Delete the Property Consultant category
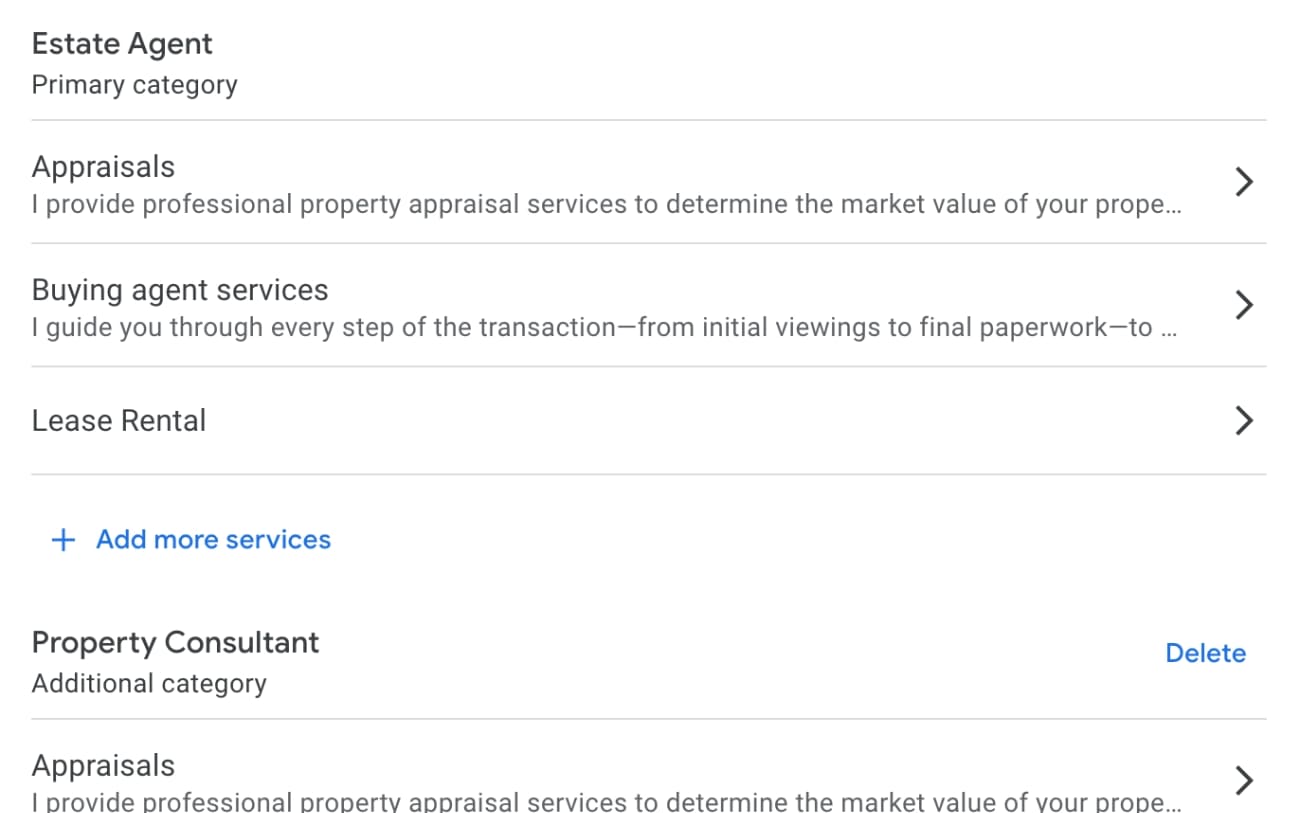Image resolution: width=1300 pixels, height=813 pixels. [x=1205, y=653]
